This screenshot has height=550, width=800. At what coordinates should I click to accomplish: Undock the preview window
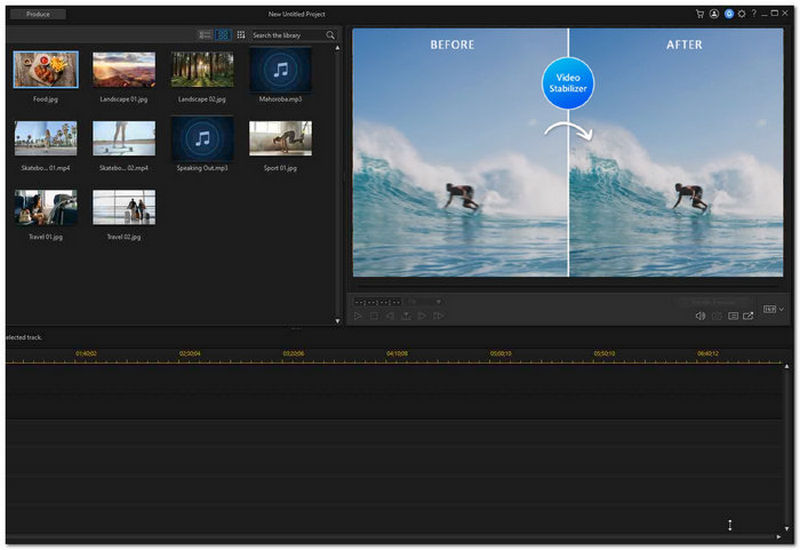(748, 316)
